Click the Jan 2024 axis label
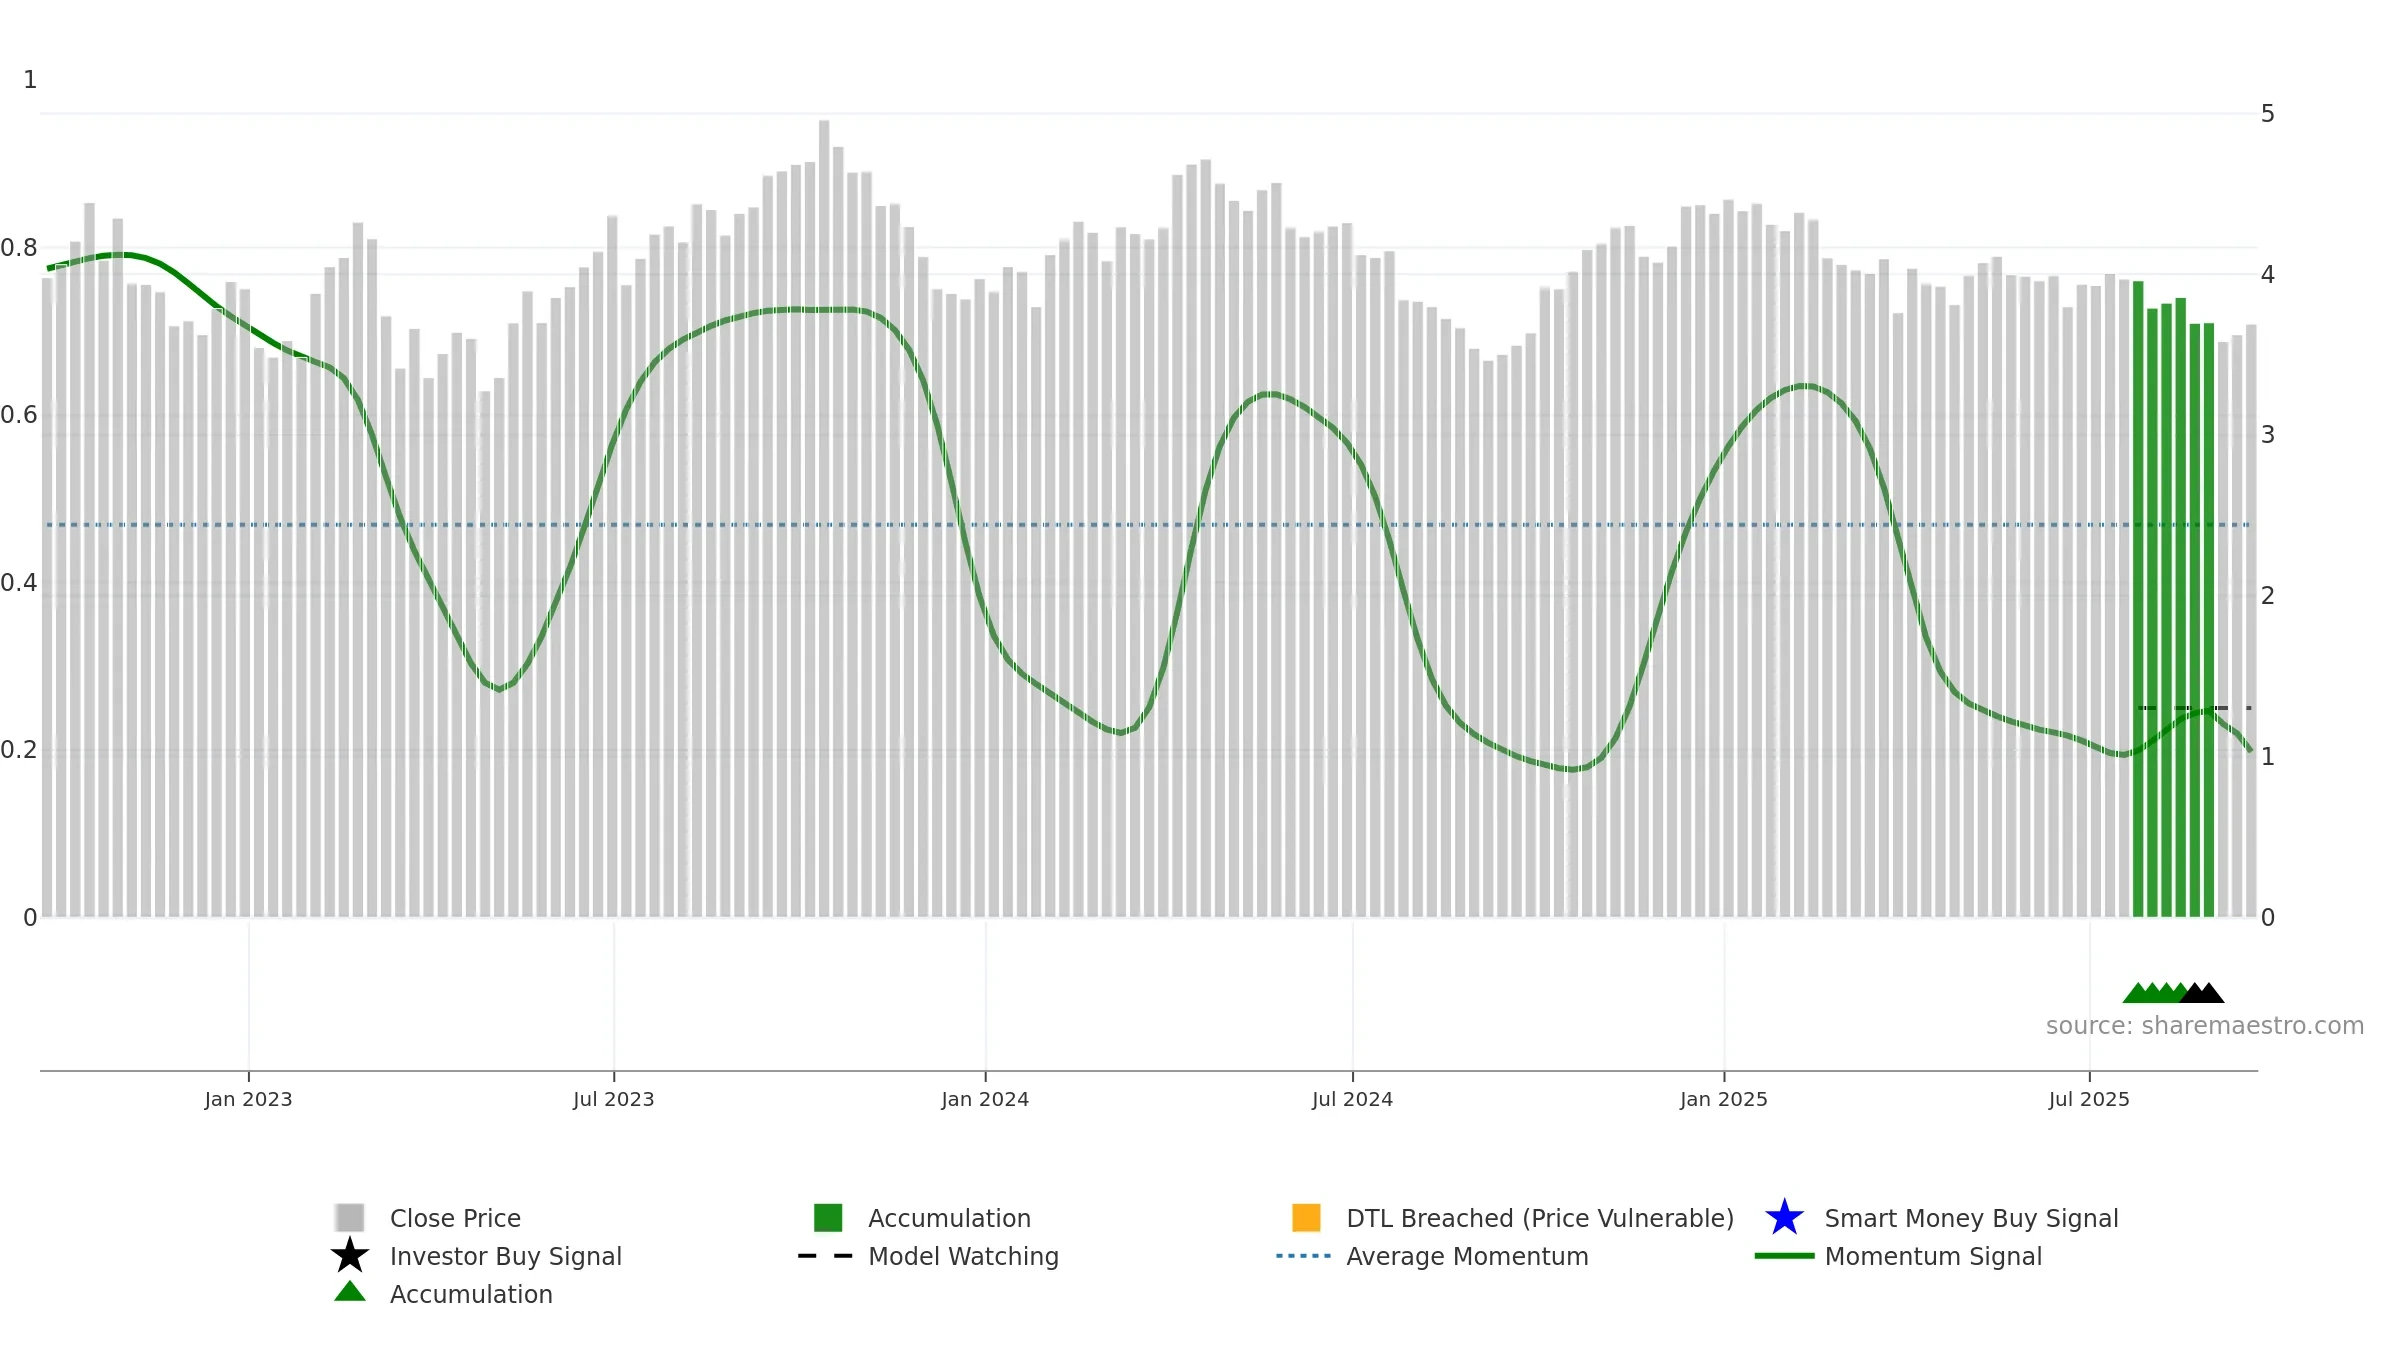 pyautogui.click(x=985, y=1100)
